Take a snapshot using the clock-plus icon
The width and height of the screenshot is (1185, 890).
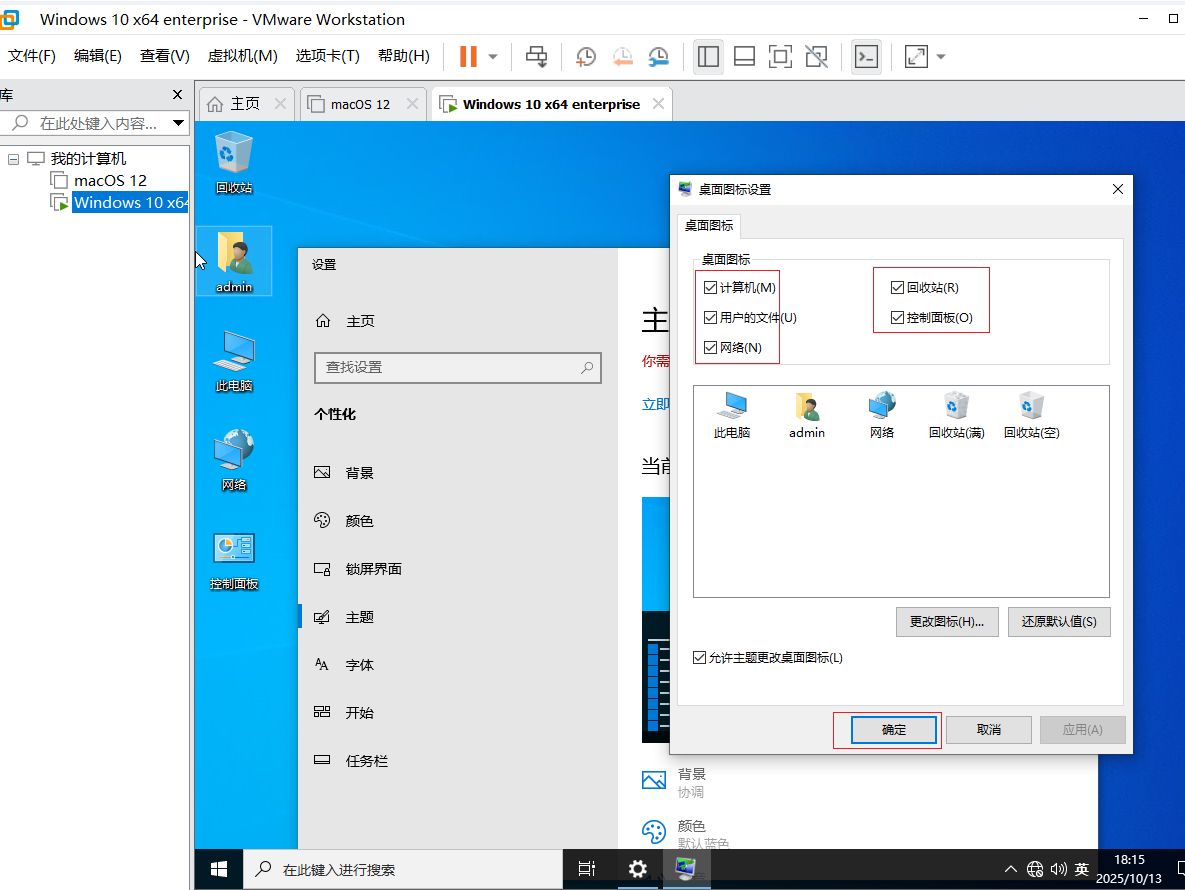pyautogui.click(x=586, y=57)
